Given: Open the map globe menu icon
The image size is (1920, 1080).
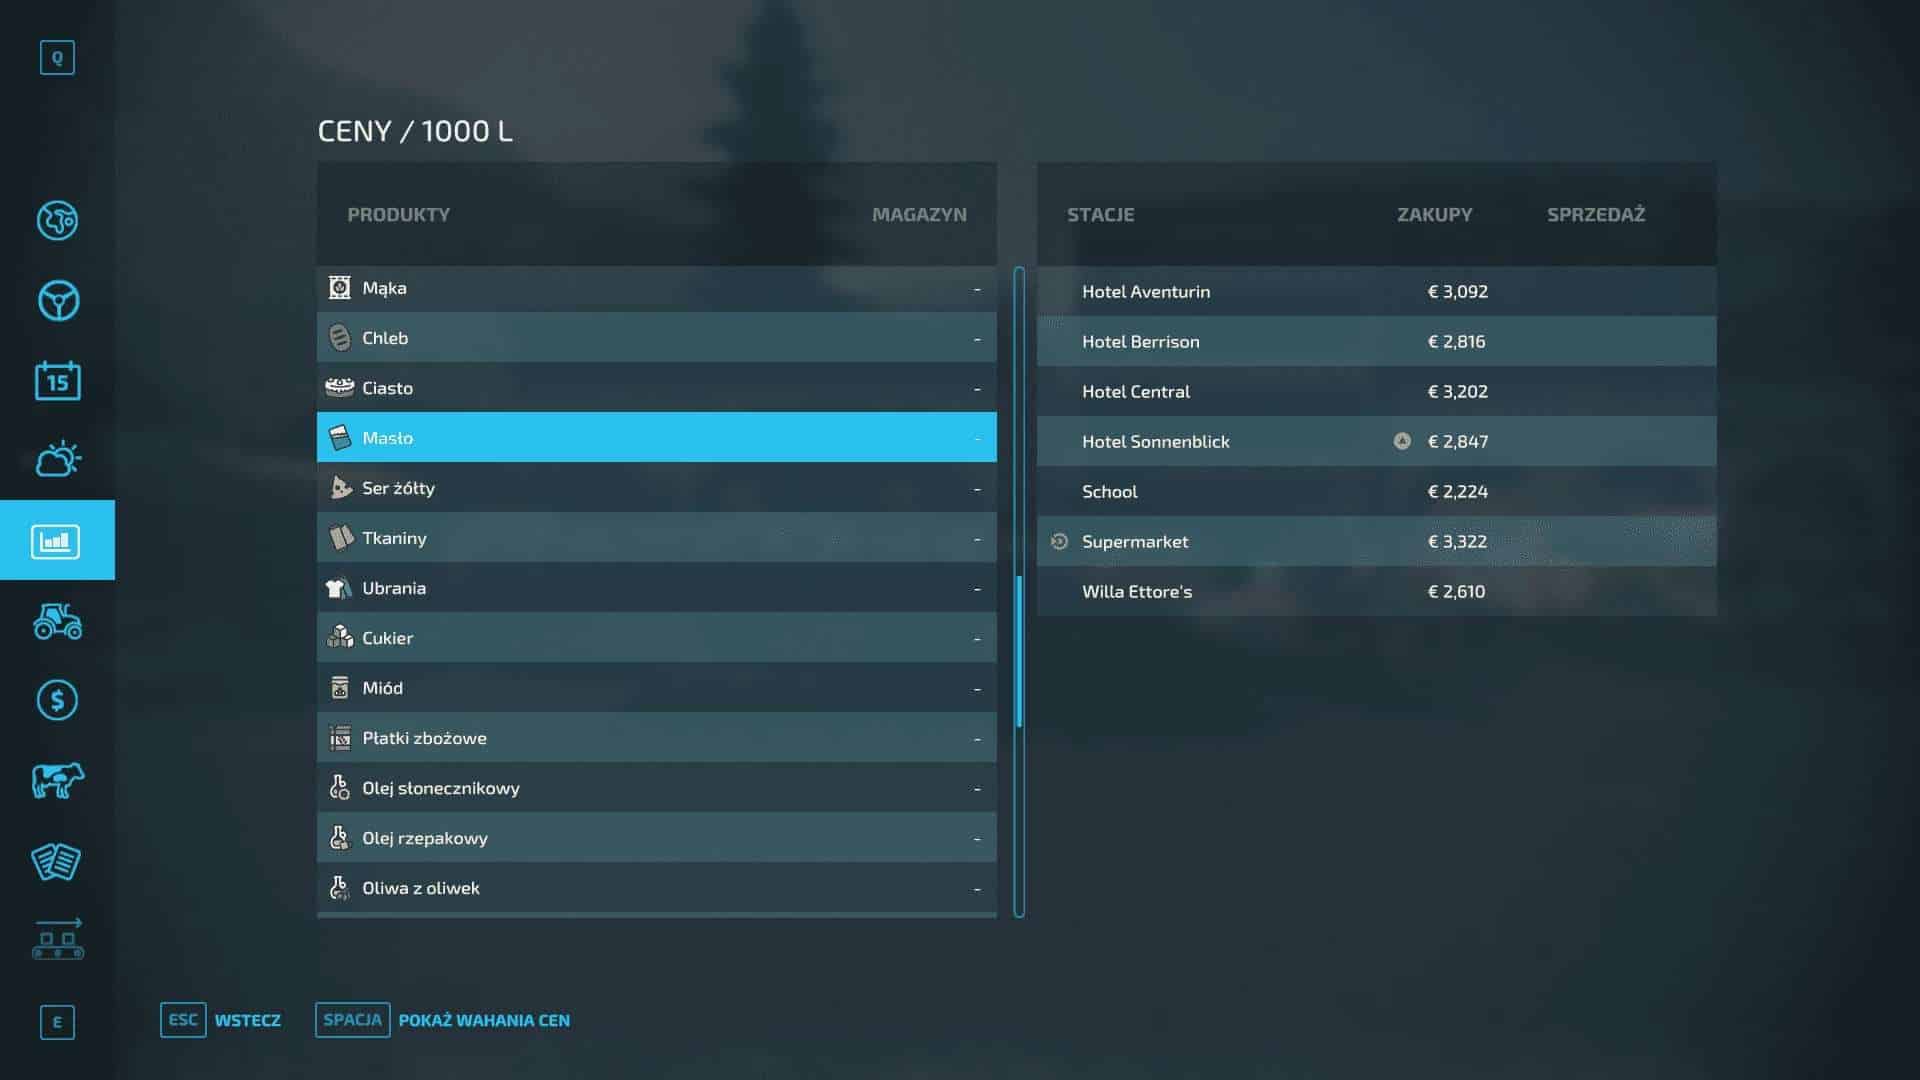Looking at the screenshot, I should click(57, 220).
